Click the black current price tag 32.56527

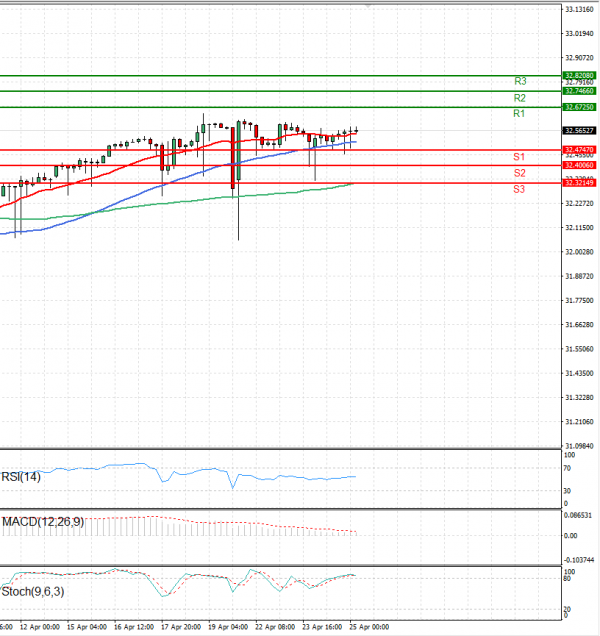[x=579, y=131]
